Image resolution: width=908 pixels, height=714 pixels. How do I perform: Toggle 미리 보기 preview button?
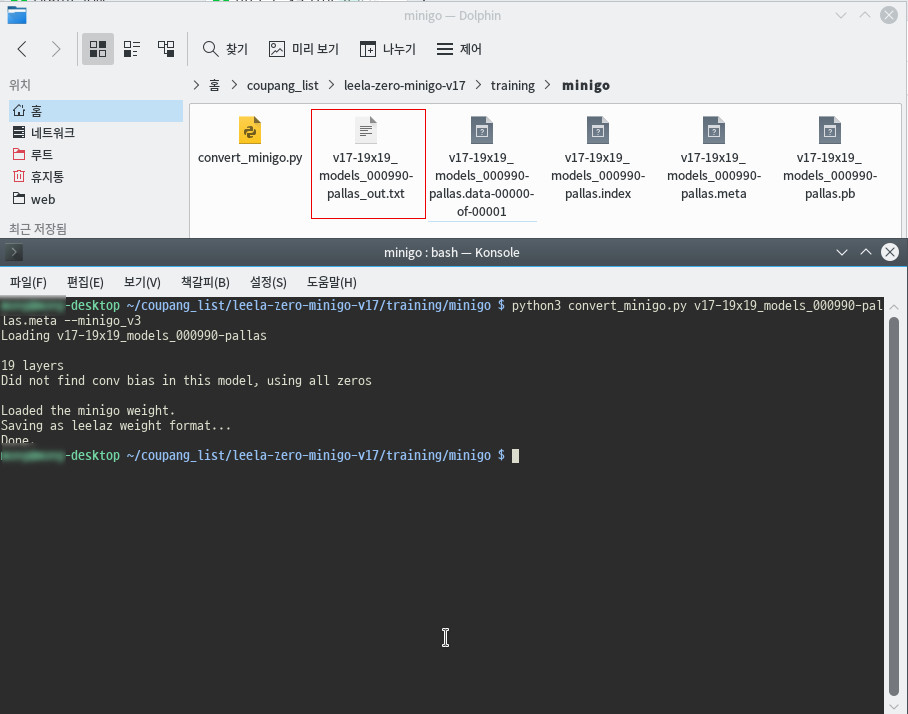pos(304,49)
